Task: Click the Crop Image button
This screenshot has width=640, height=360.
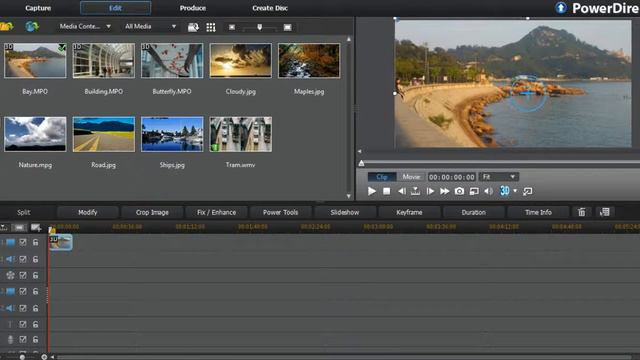Action: (152, 212)
